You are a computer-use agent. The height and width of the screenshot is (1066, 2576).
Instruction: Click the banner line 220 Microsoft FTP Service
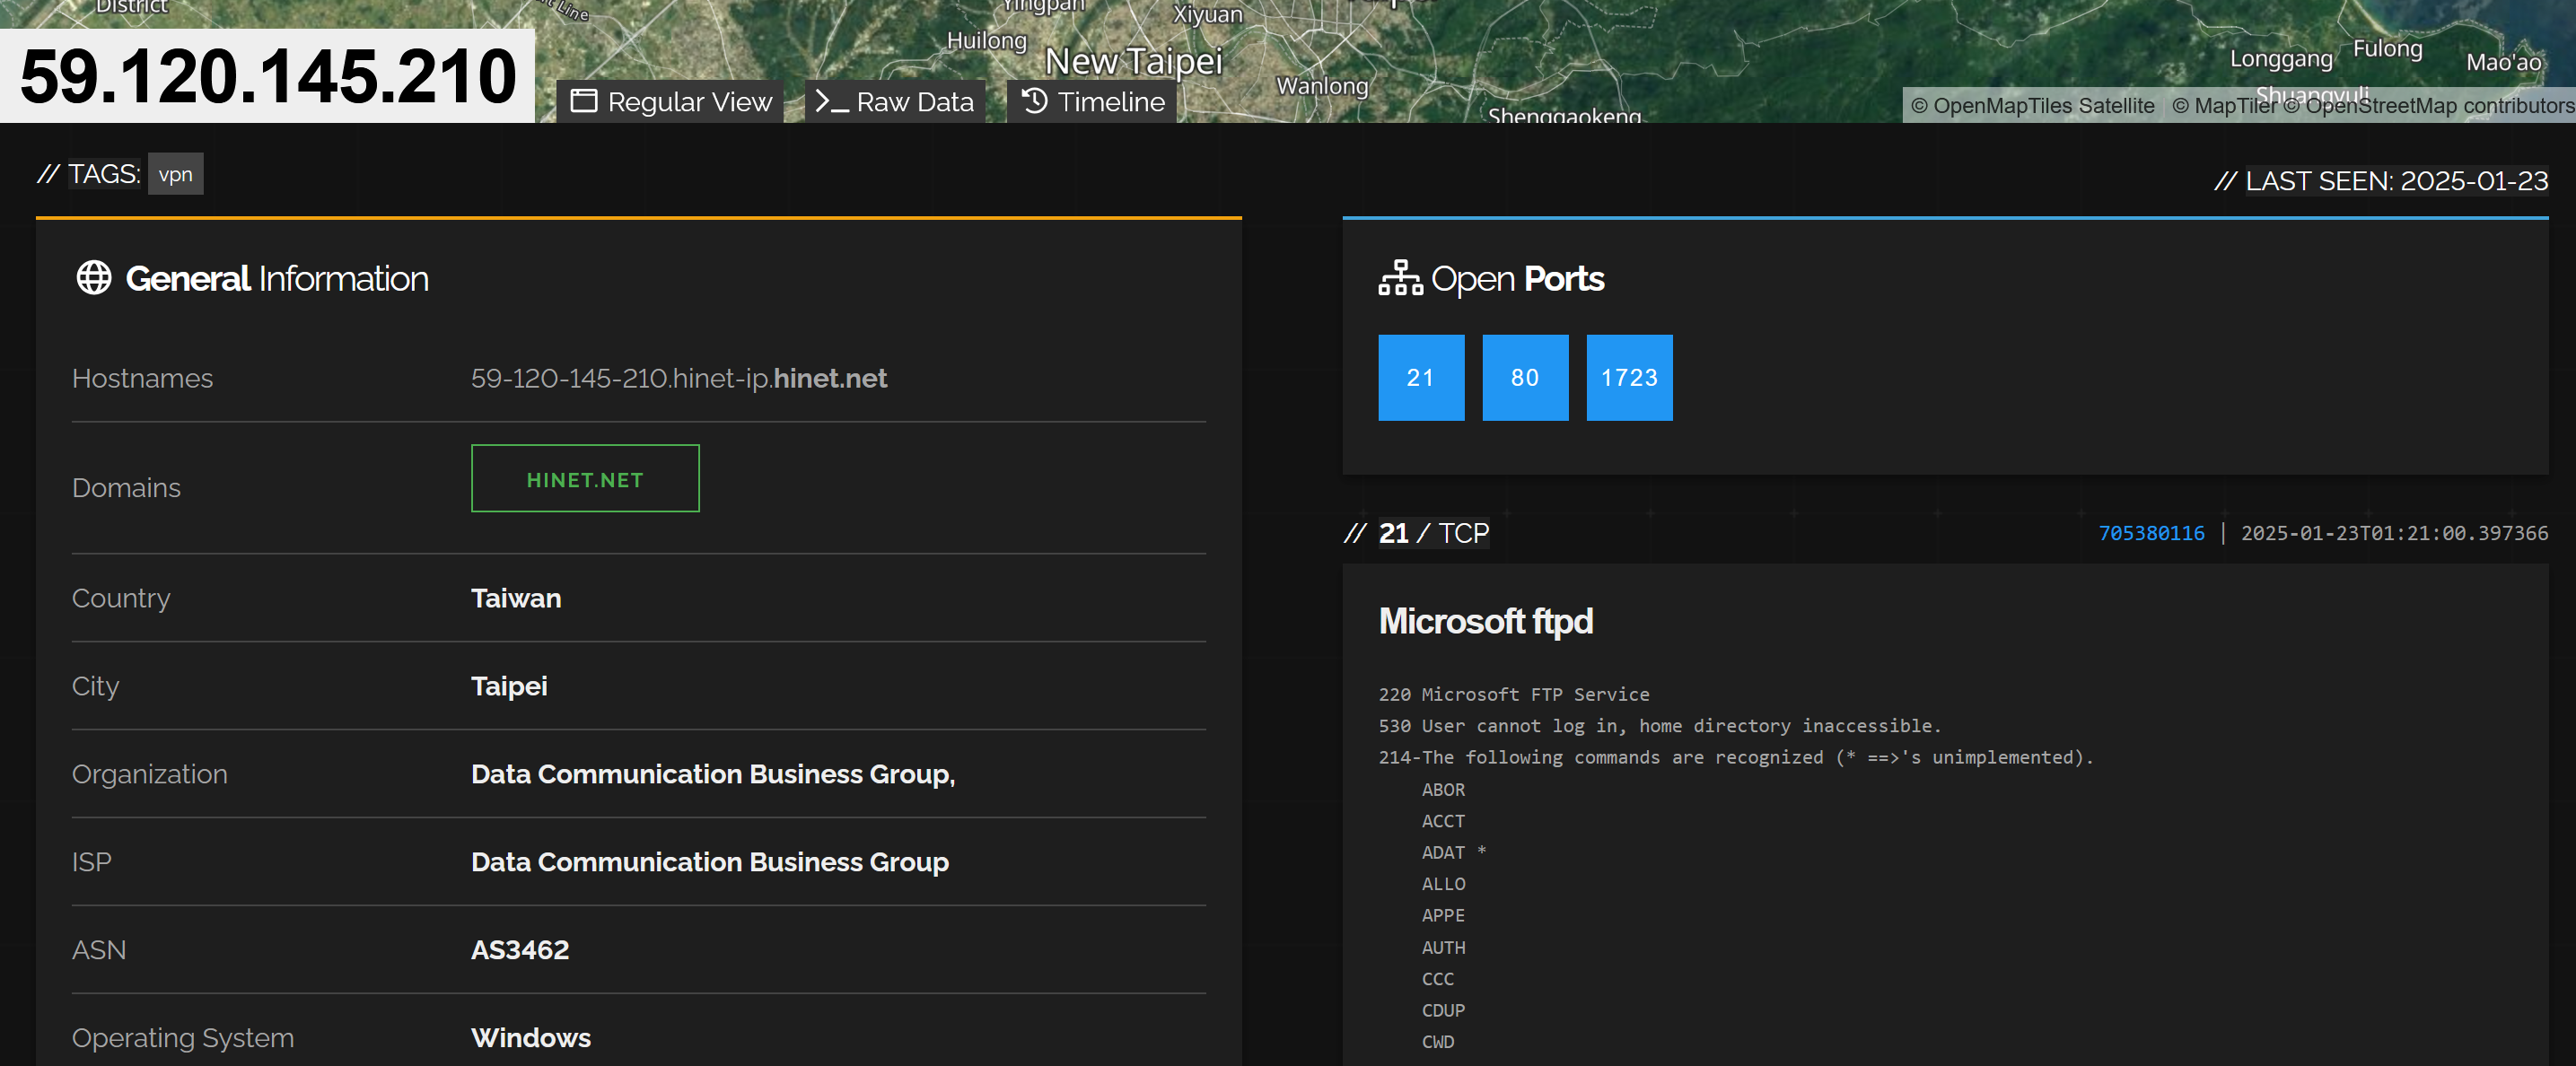[x=1514, y=694]
